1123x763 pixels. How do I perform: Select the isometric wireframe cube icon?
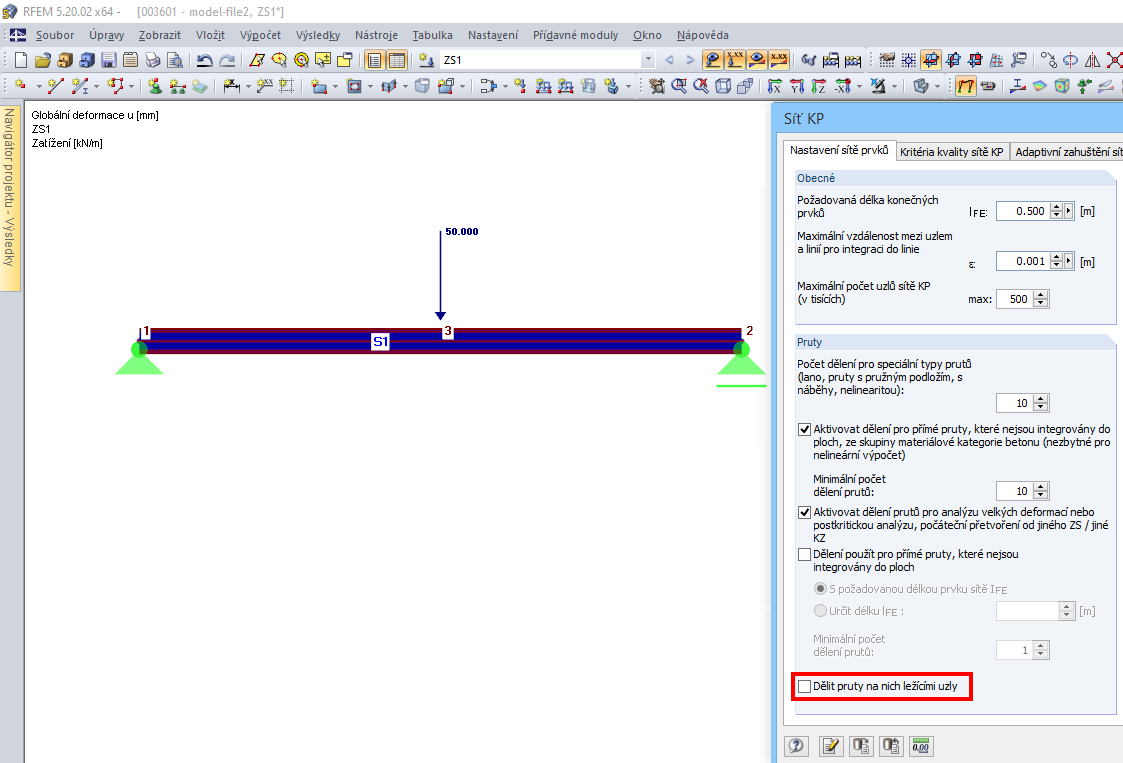pyautogui.click(x=723, y=87)
